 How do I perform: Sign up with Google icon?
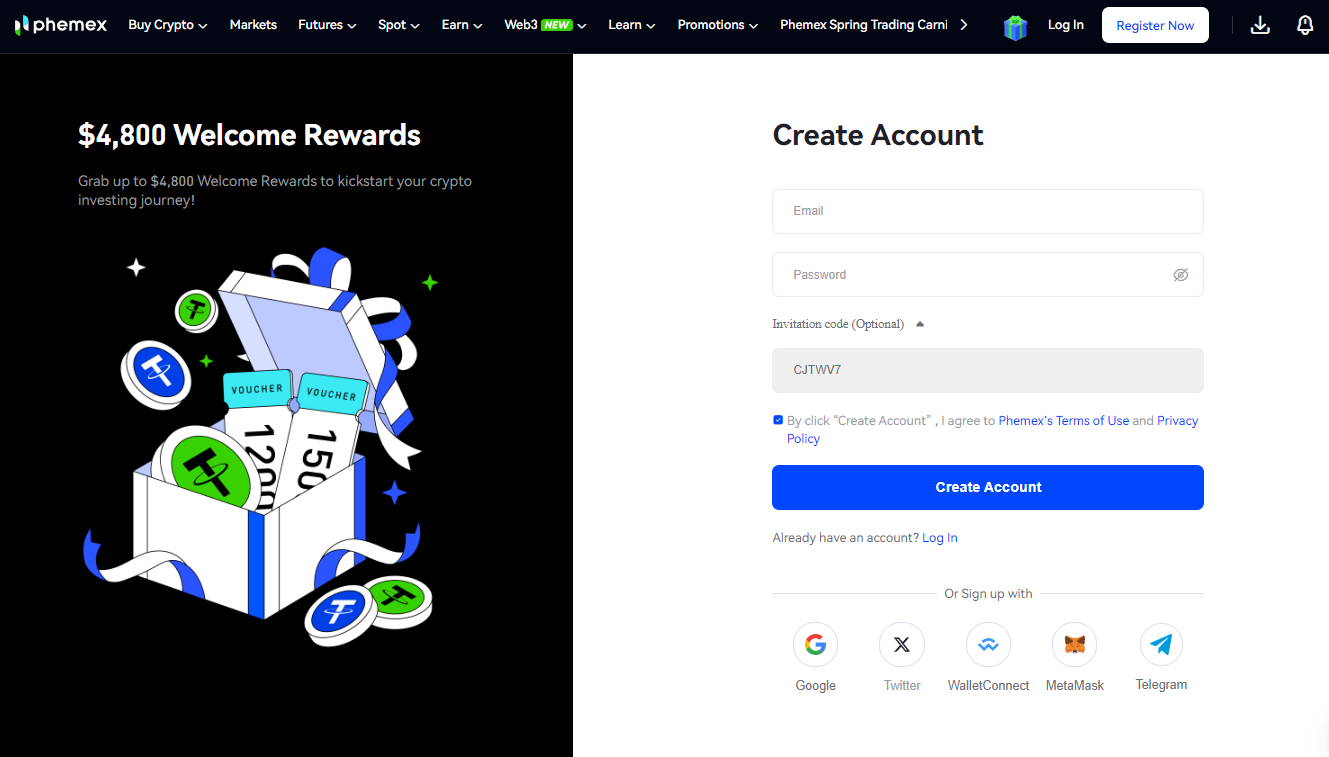(x=815, y=645)
